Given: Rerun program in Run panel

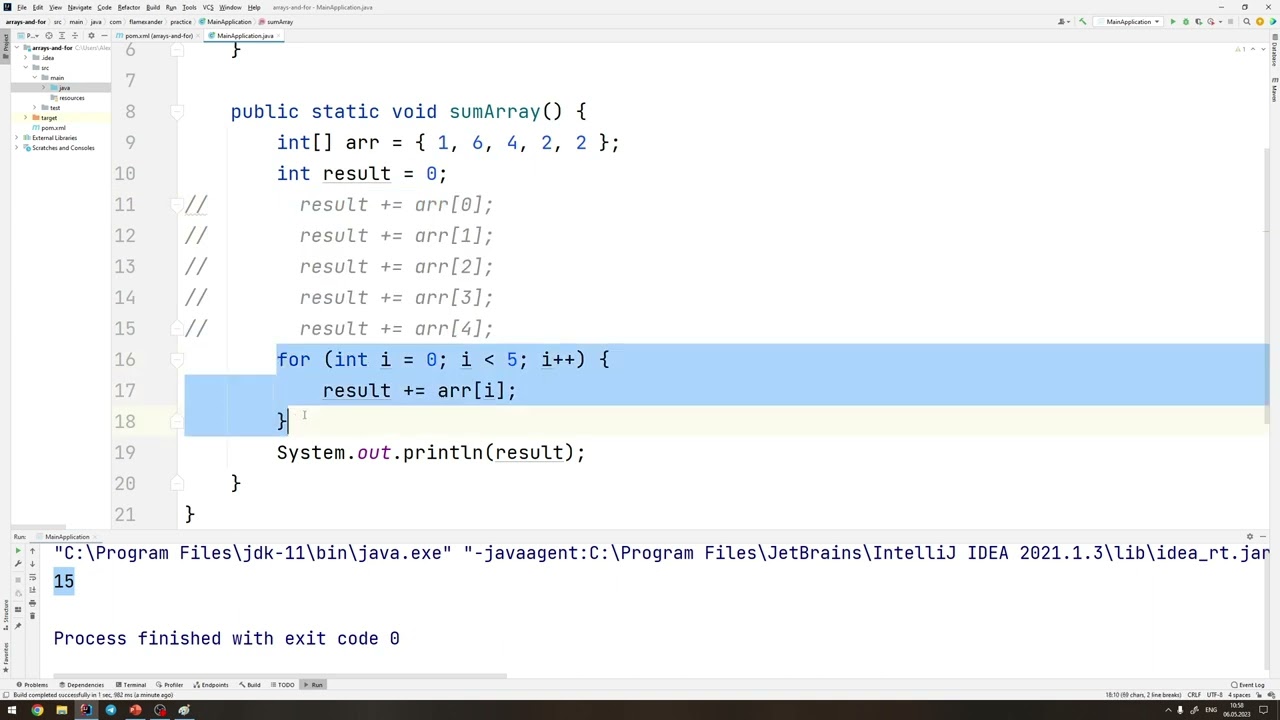Looking at the screenshot, I should pos(18,551).
